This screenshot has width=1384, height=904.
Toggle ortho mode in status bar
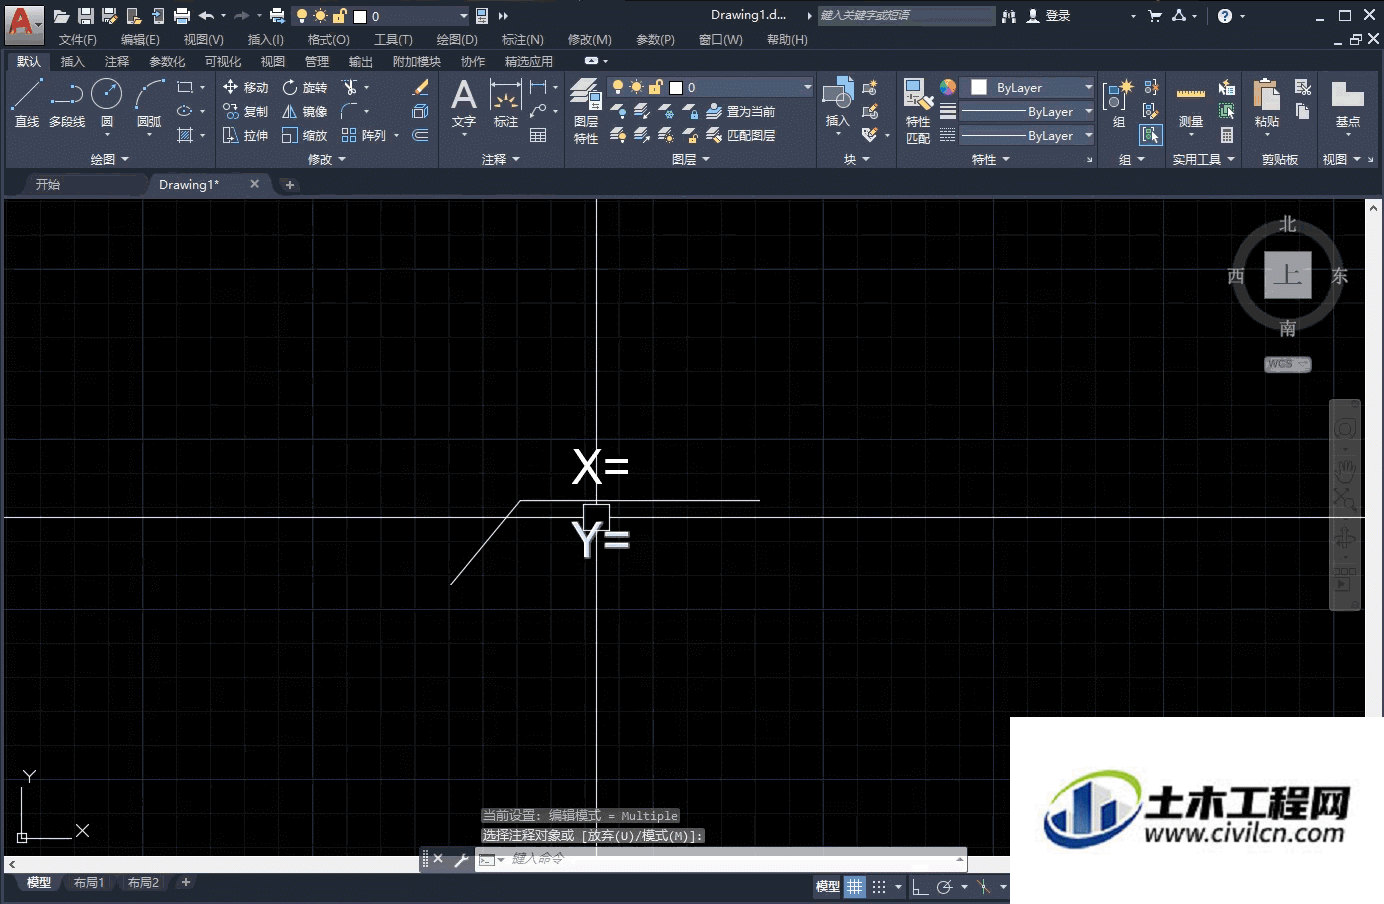920,886
